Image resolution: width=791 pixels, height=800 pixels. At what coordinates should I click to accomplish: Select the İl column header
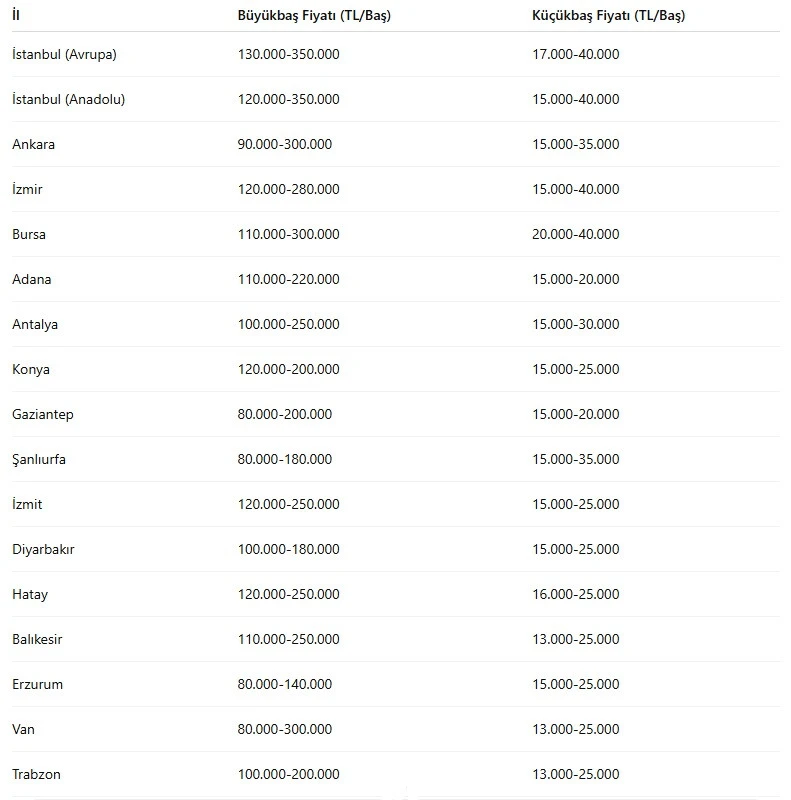click(16, 15)
